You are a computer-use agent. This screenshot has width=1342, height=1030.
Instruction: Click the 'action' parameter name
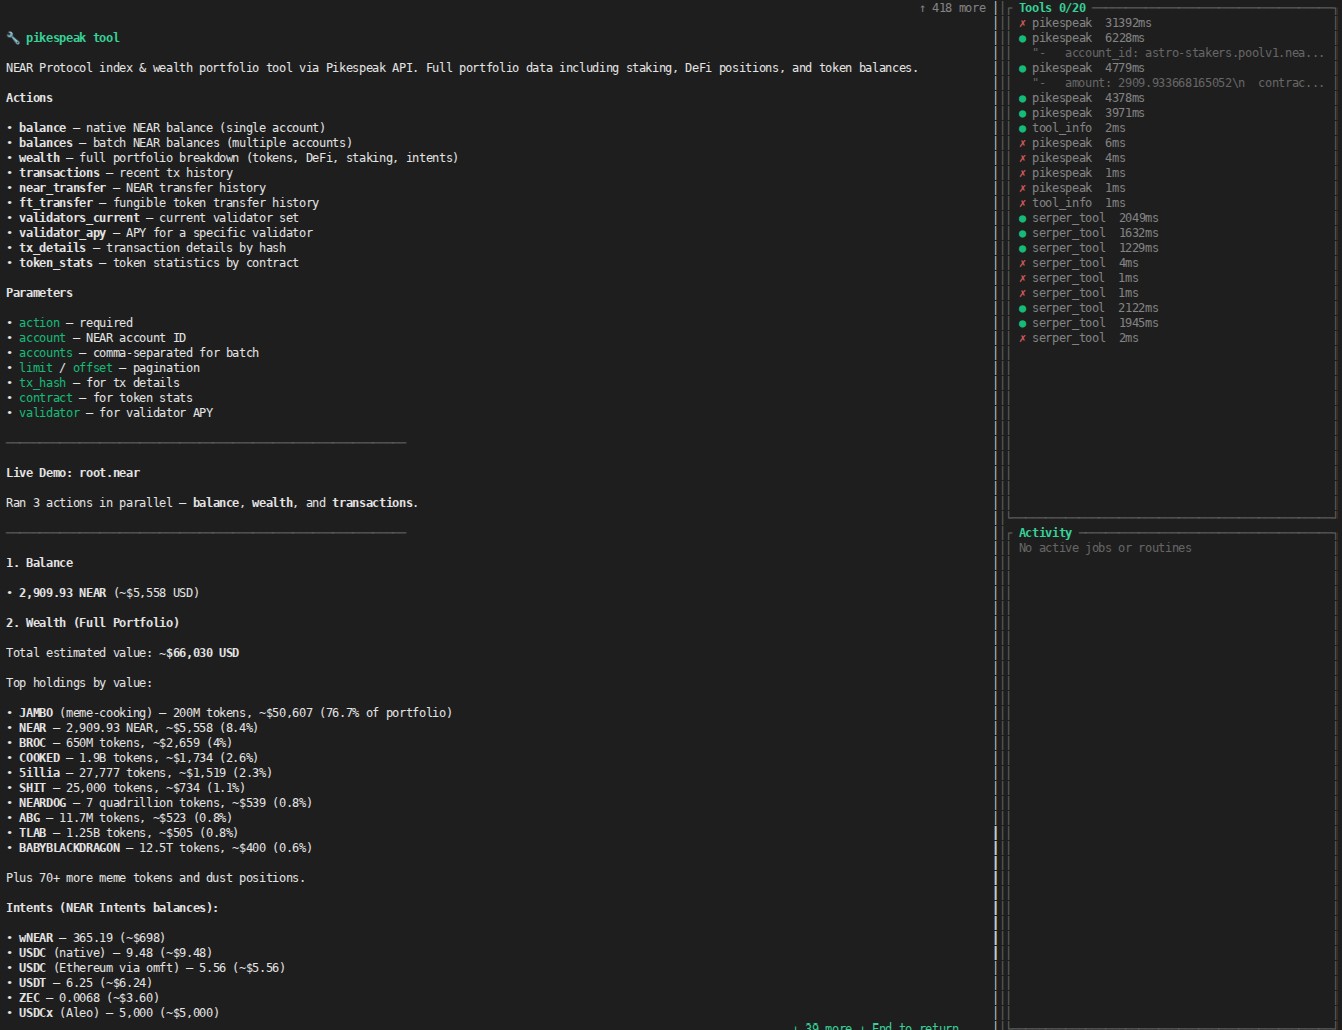tap(39, 323)
